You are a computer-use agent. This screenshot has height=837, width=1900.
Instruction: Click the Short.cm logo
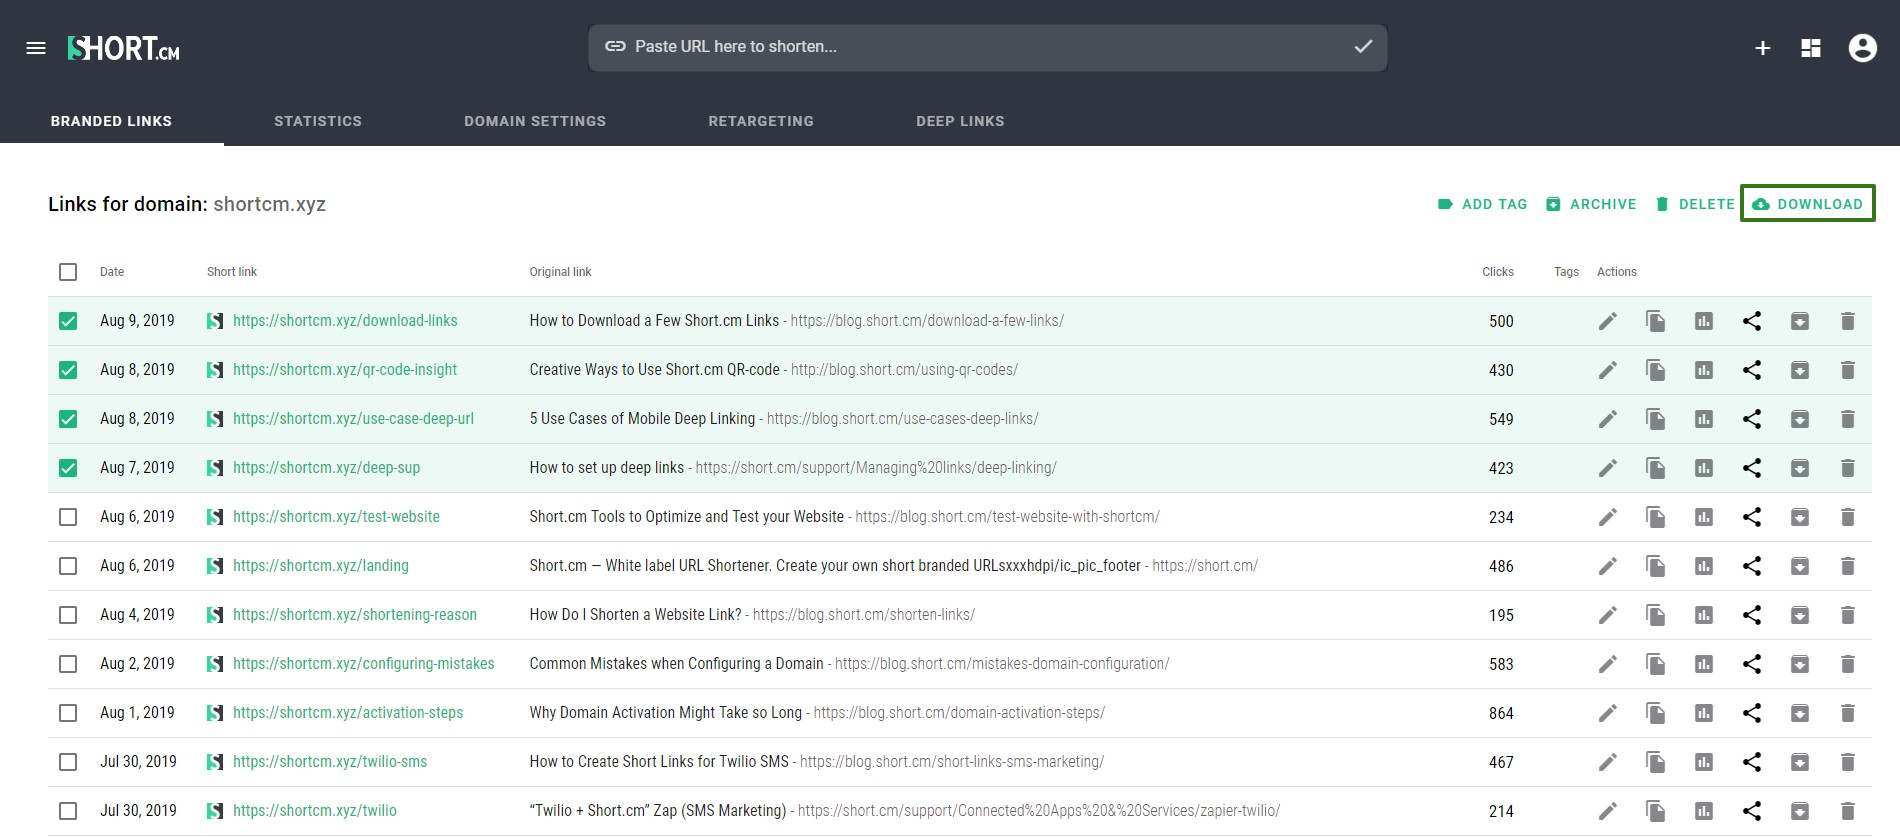pos(124,48)
